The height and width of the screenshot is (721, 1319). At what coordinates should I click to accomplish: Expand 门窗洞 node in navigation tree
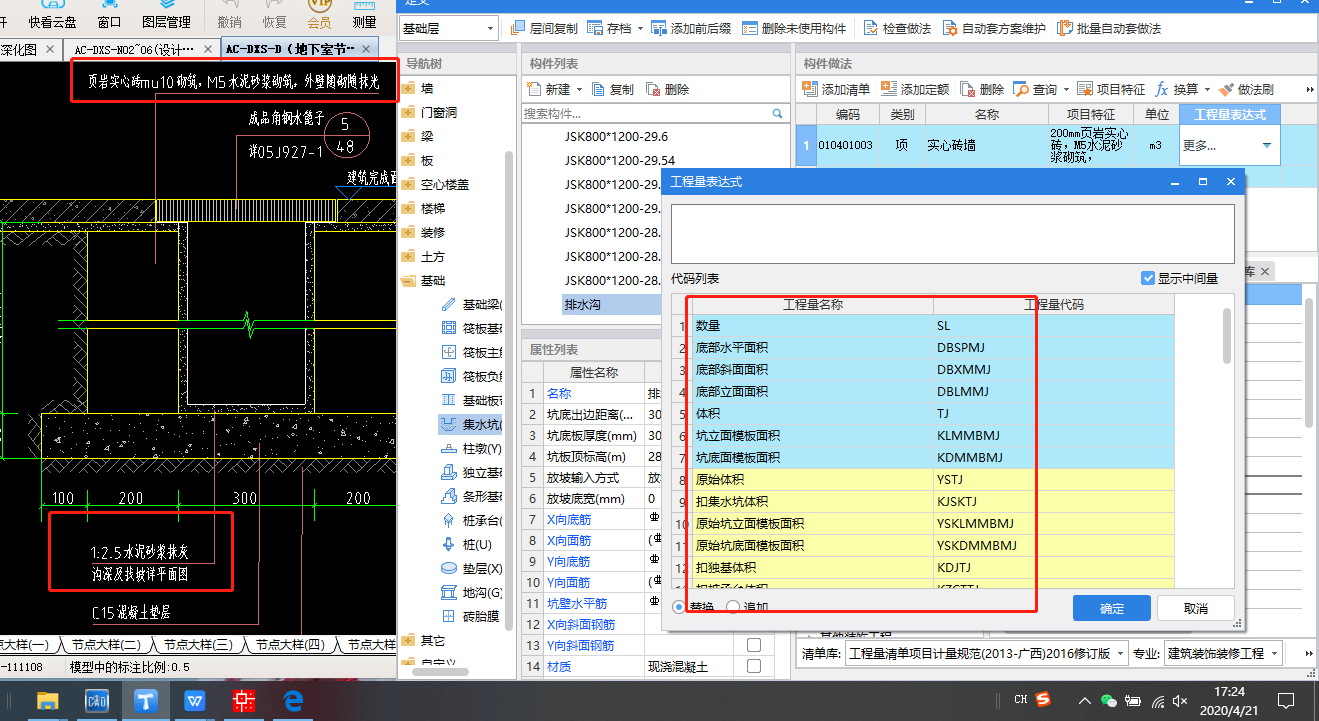point(407,113)
